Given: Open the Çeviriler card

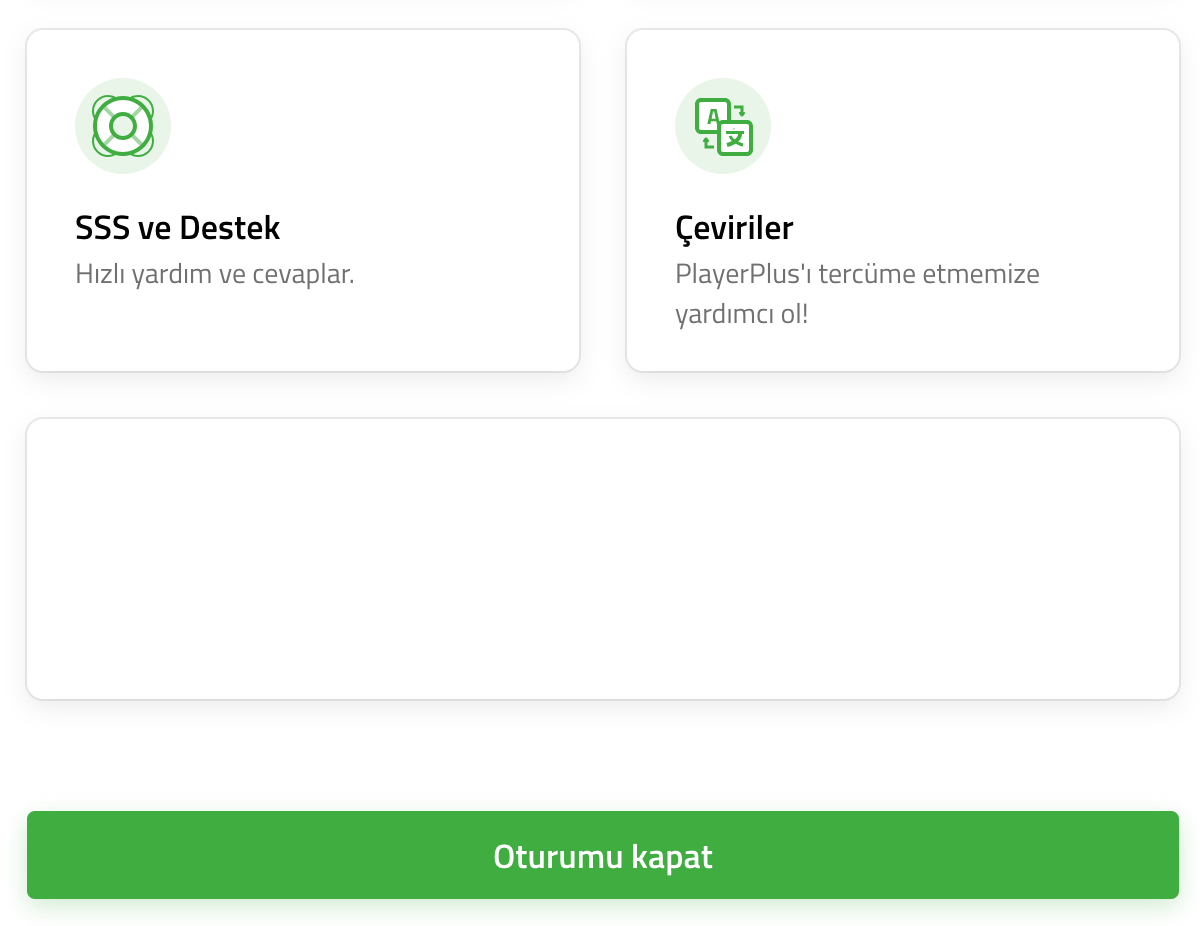Looking at the screenshot, I should click(x=903, y=200).
